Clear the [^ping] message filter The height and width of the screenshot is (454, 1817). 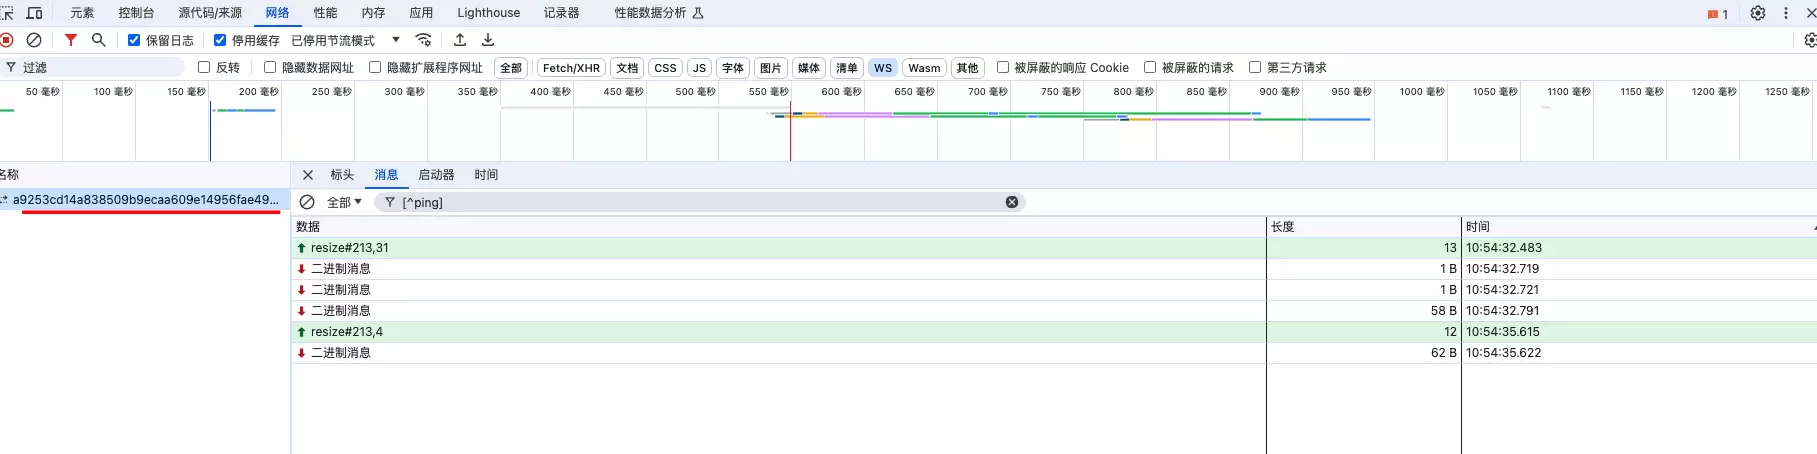click(x=1012, y=202)
